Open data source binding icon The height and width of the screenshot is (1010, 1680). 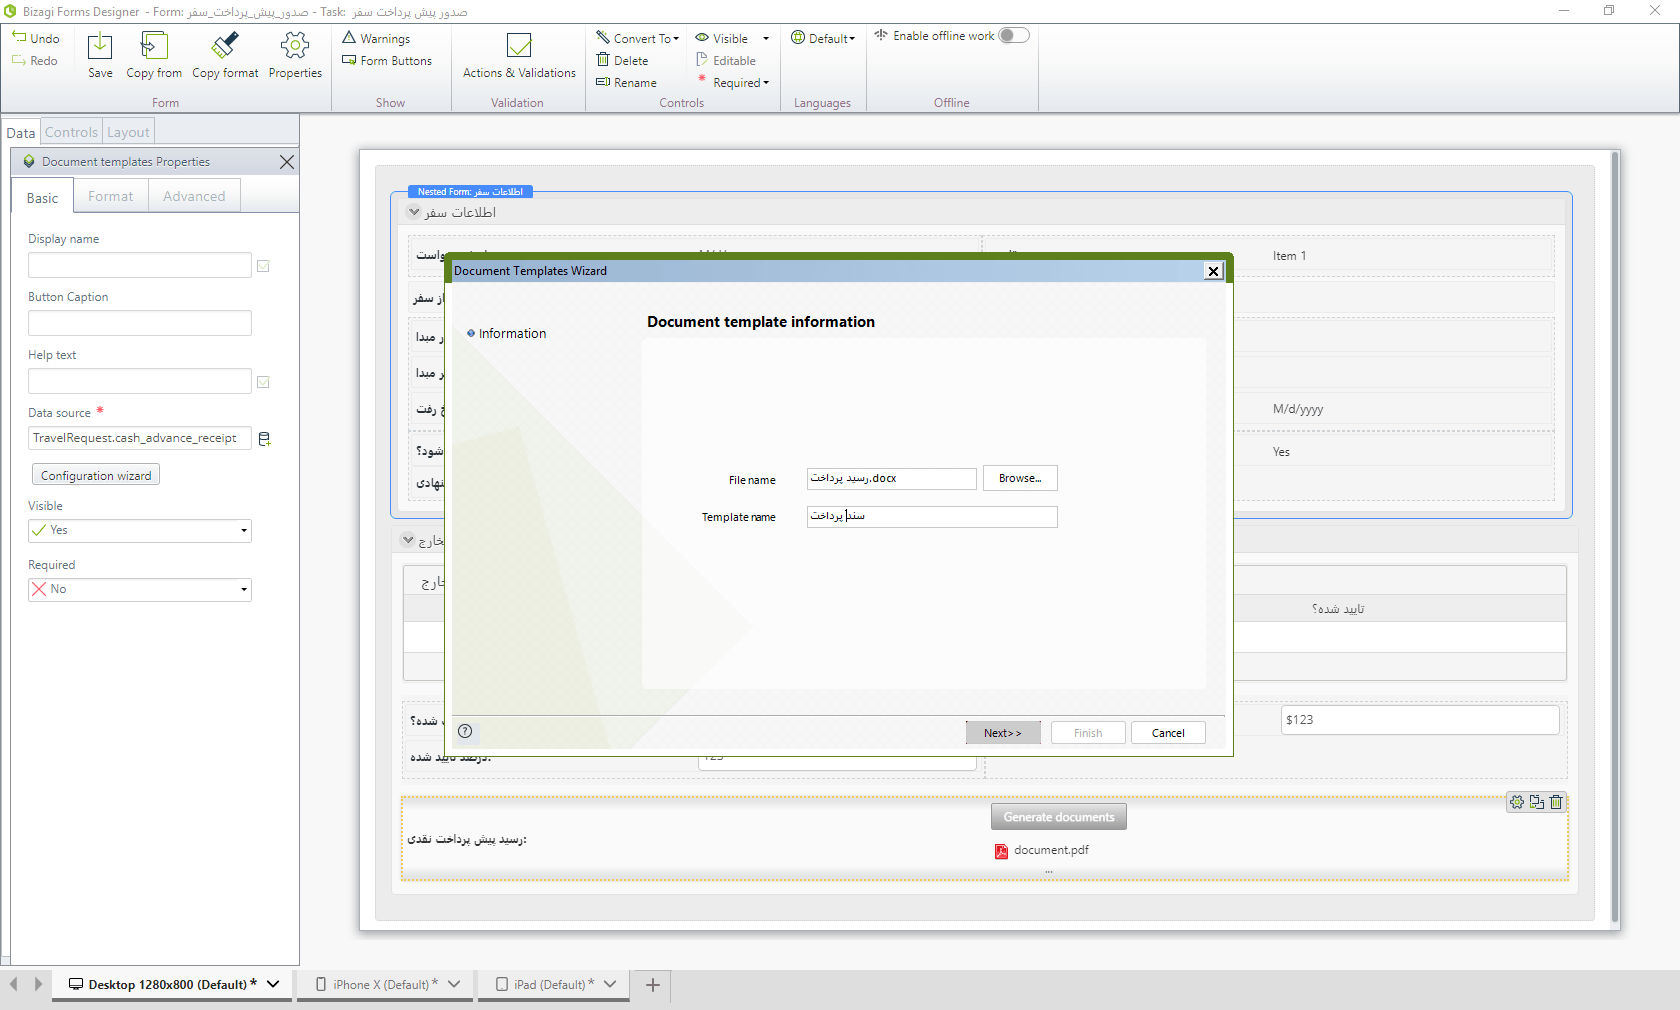[x=265, y=439]
